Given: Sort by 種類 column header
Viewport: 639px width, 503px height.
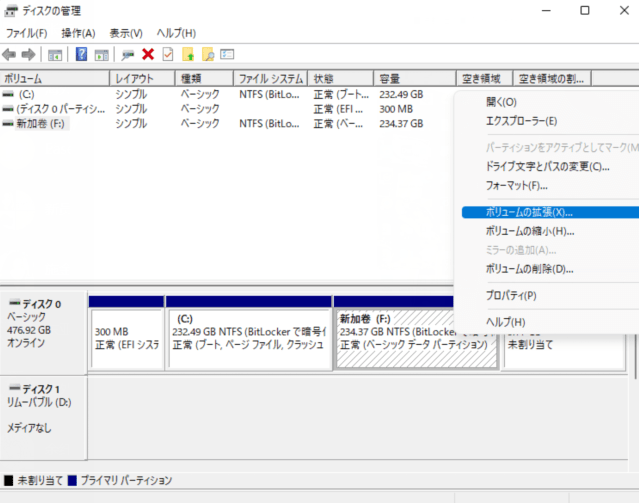Looking at the screenshot, I should pyautogui.click(x=204, y=78).
